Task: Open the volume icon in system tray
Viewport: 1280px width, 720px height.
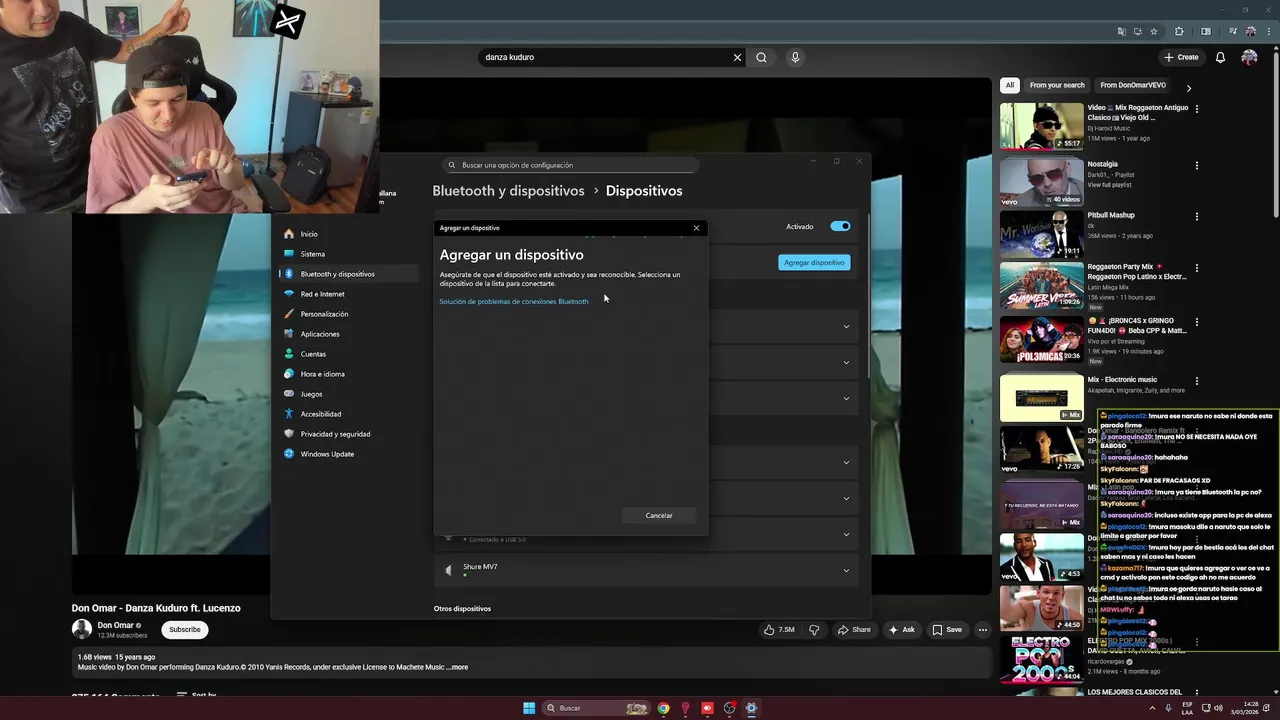Action: click(x=1217, y=708)
